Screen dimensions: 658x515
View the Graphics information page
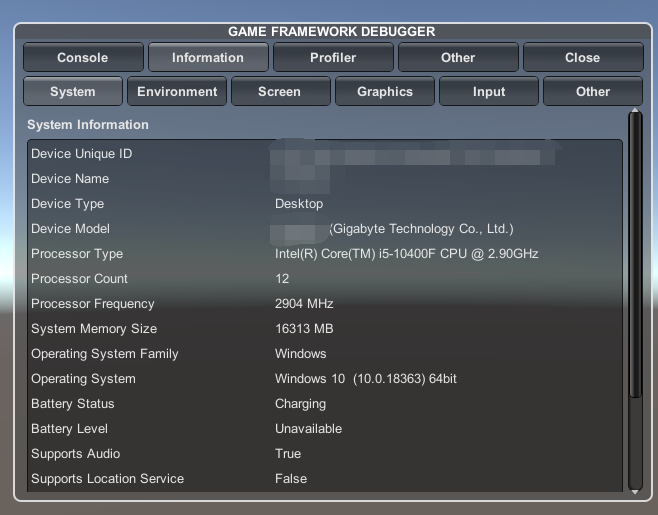point(385,91)
